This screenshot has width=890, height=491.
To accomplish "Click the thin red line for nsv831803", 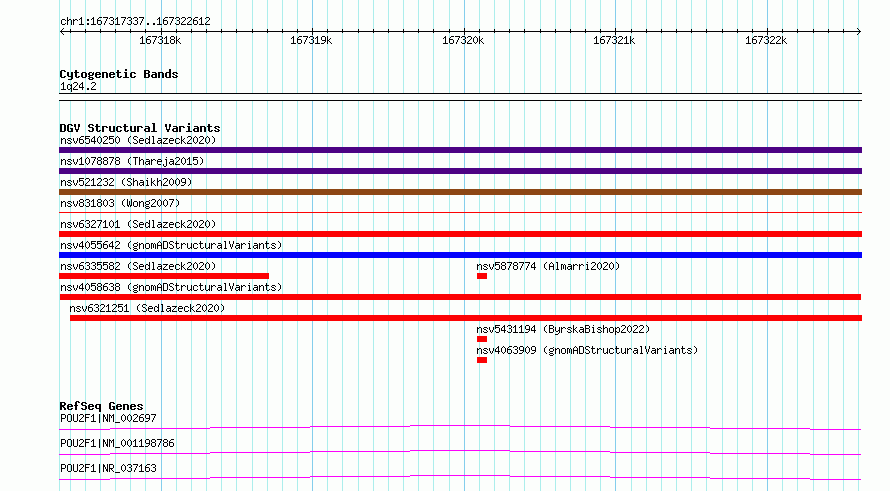I will 460,213.
